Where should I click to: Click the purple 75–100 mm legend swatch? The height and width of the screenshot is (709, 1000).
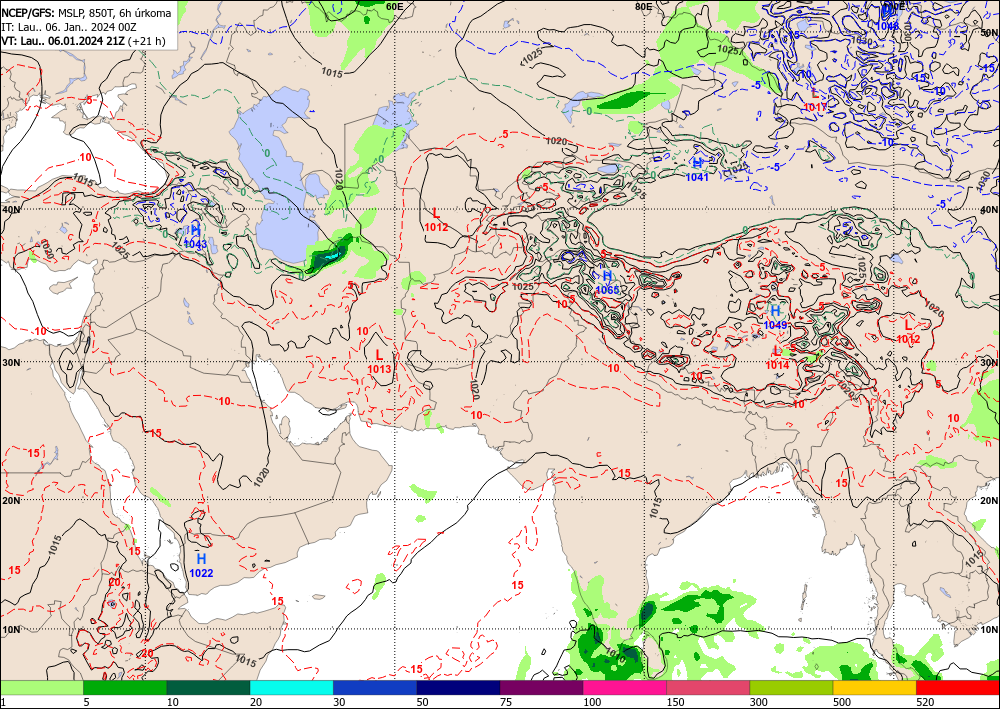click(x=541, y=687)
